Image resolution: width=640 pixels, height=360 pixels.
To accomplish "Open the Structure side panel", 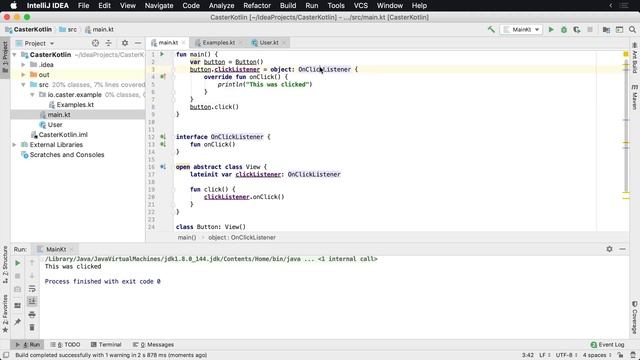I will coord(5,265).
